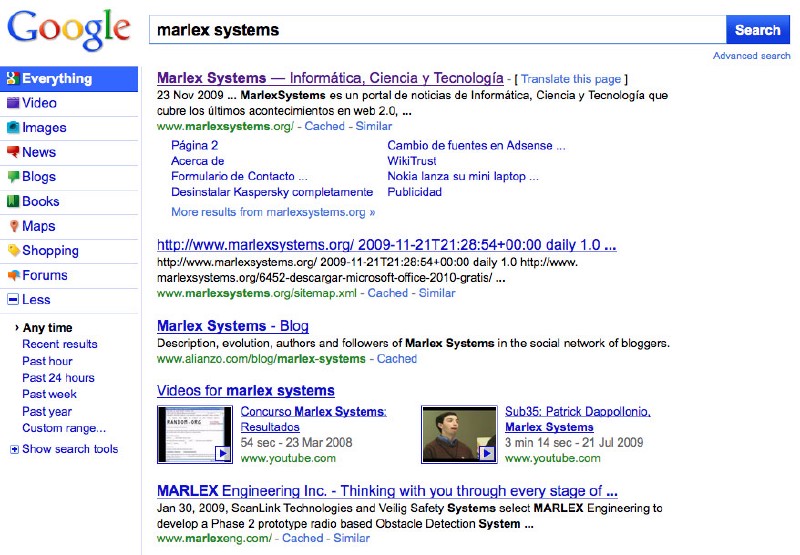Click the Blogs speech bubble icon
Screen dimensions: 800x555
[13, 176]
